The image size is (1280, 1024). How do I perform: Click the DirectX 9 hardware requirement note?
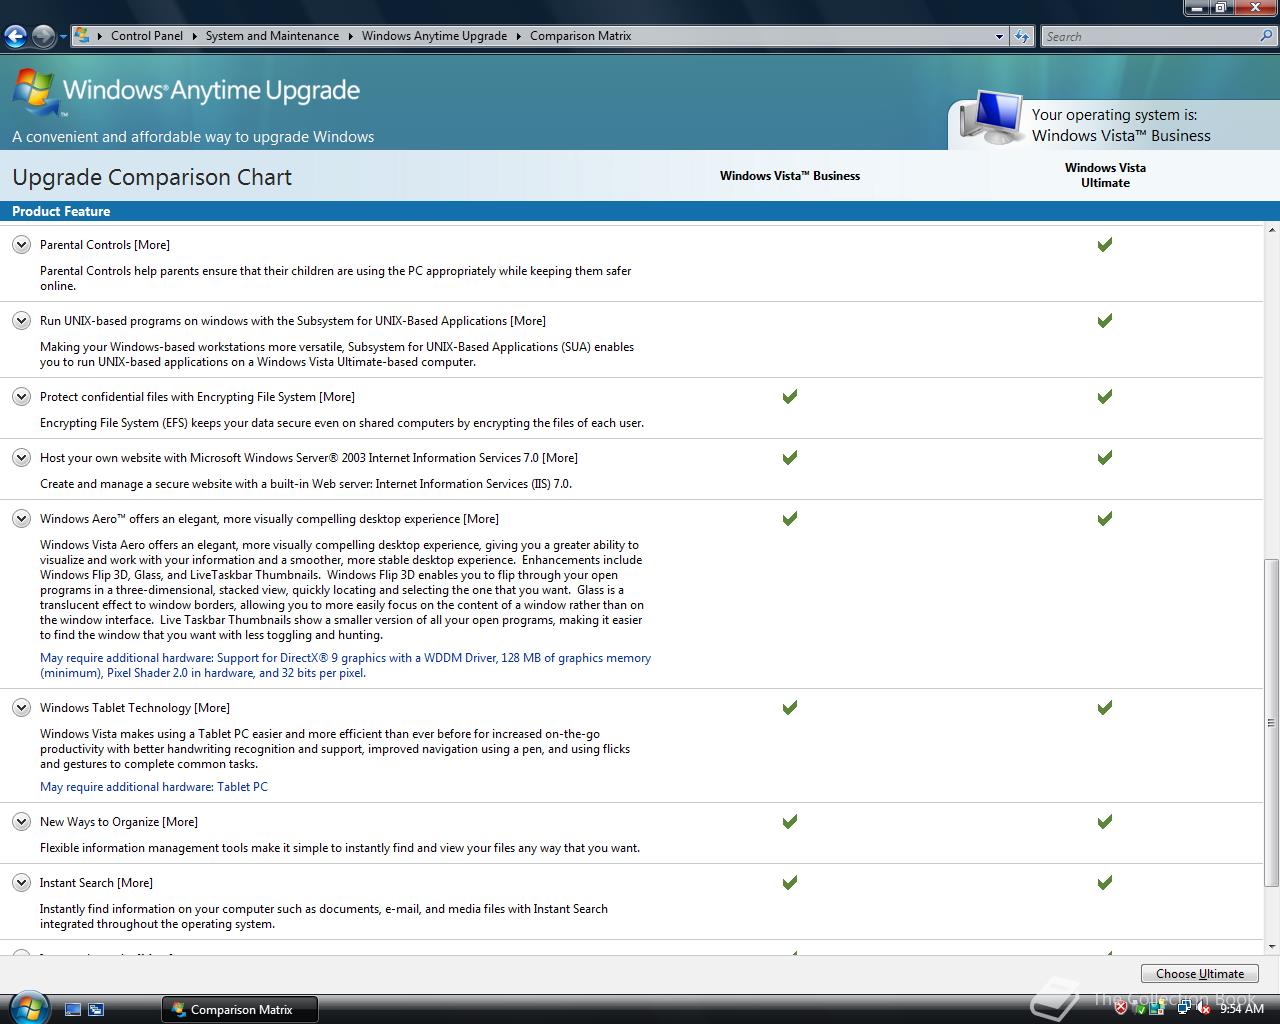[345, 665]
